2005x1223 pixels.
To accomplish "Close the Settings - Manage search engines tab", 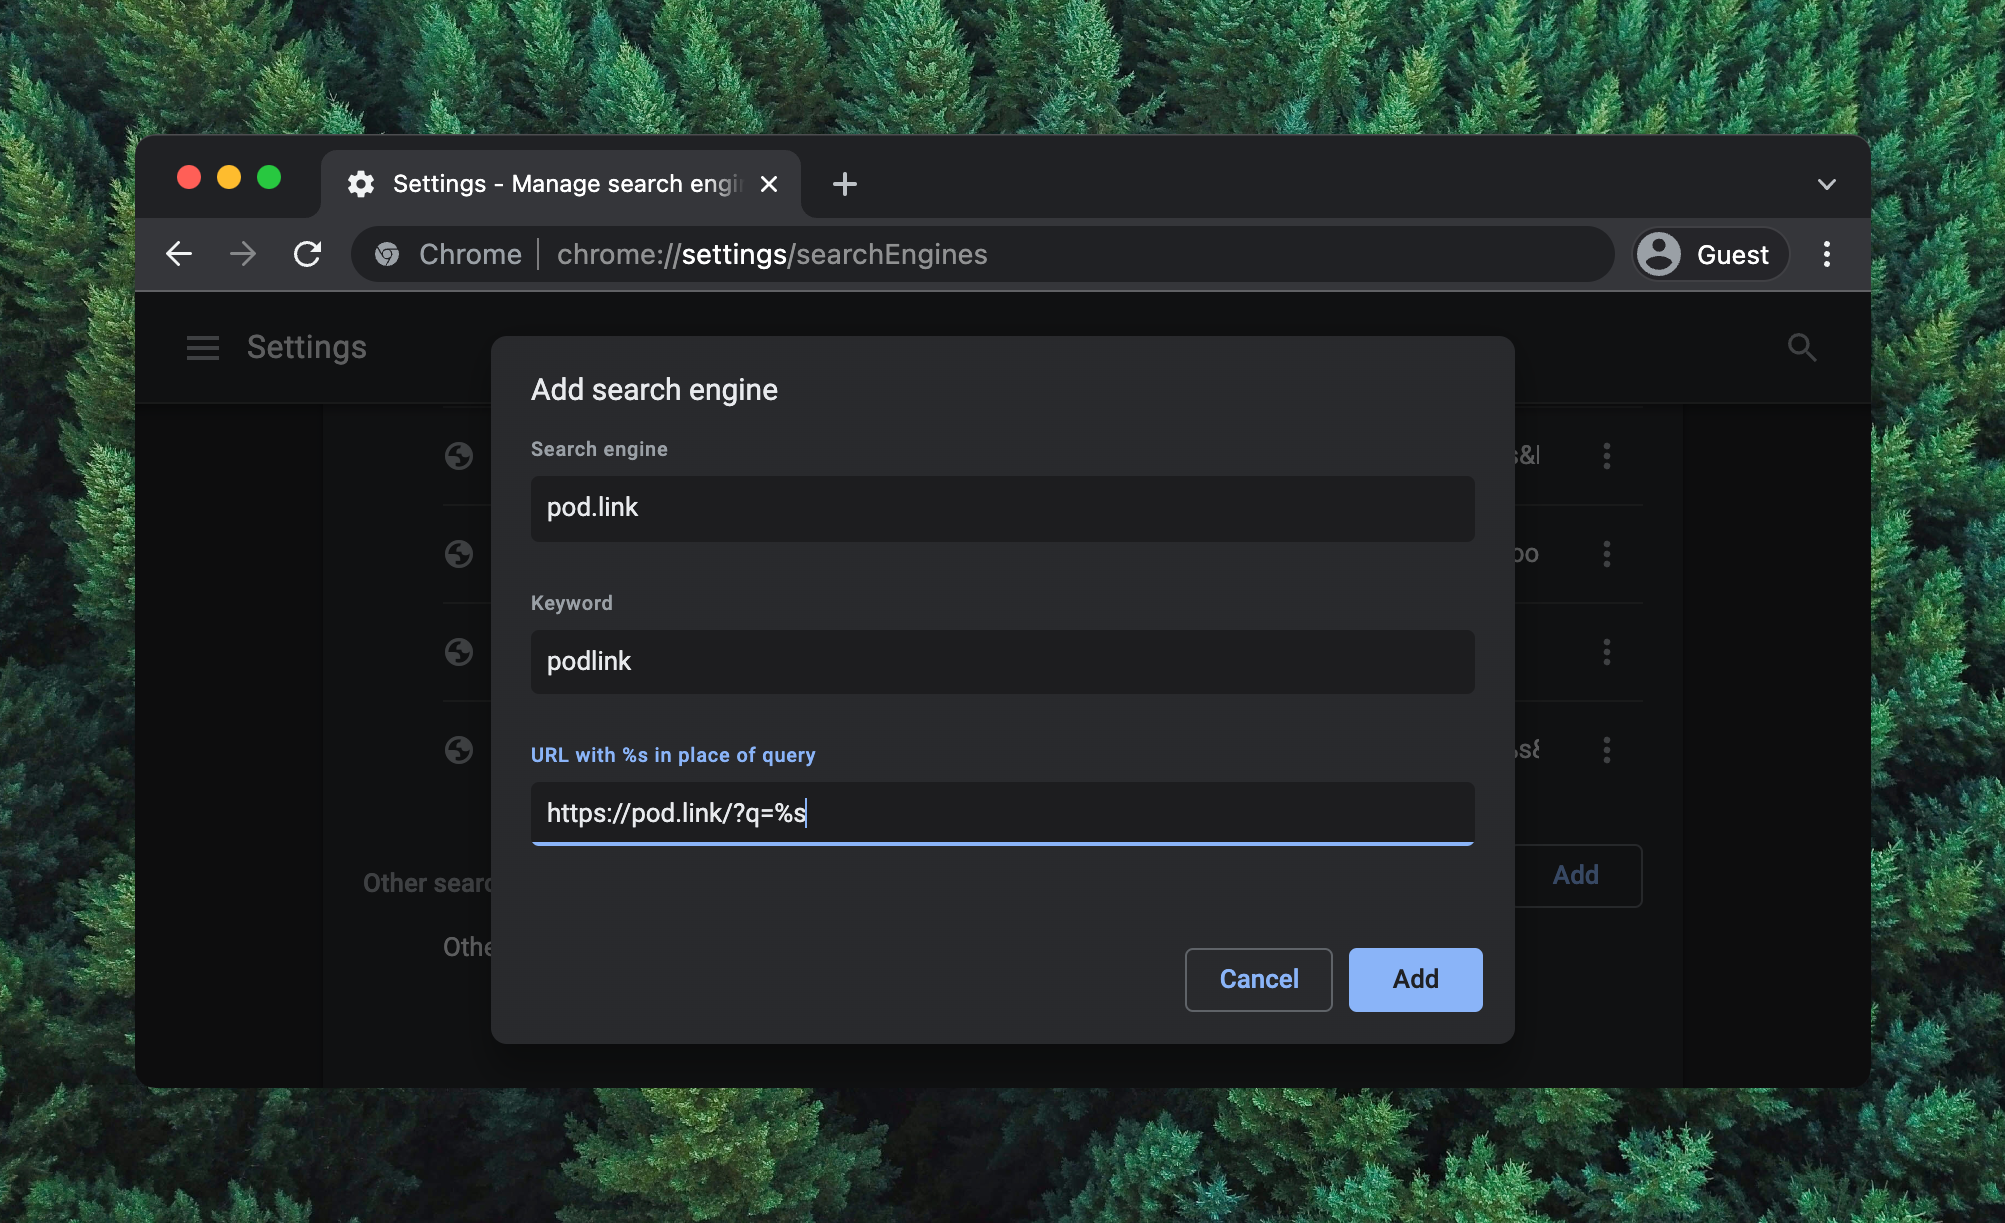I will pyautogui.click(x=769, y=184).
